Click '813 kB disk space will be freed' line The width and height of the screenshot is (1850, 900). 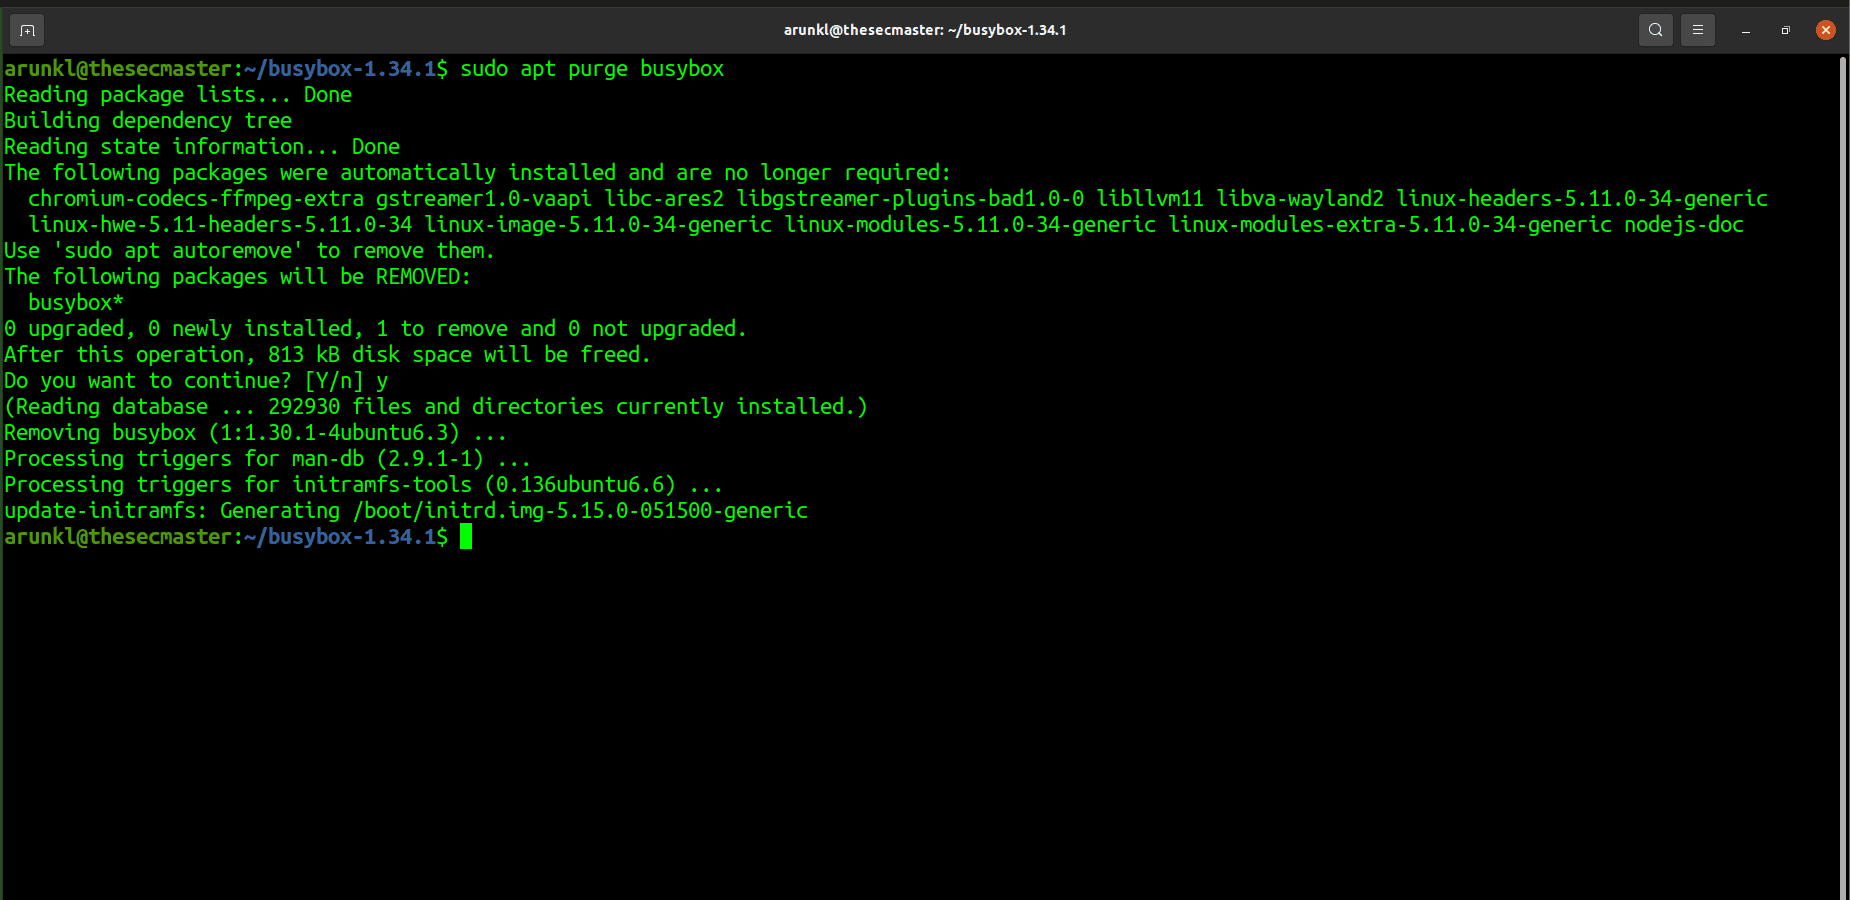[327, 355]
